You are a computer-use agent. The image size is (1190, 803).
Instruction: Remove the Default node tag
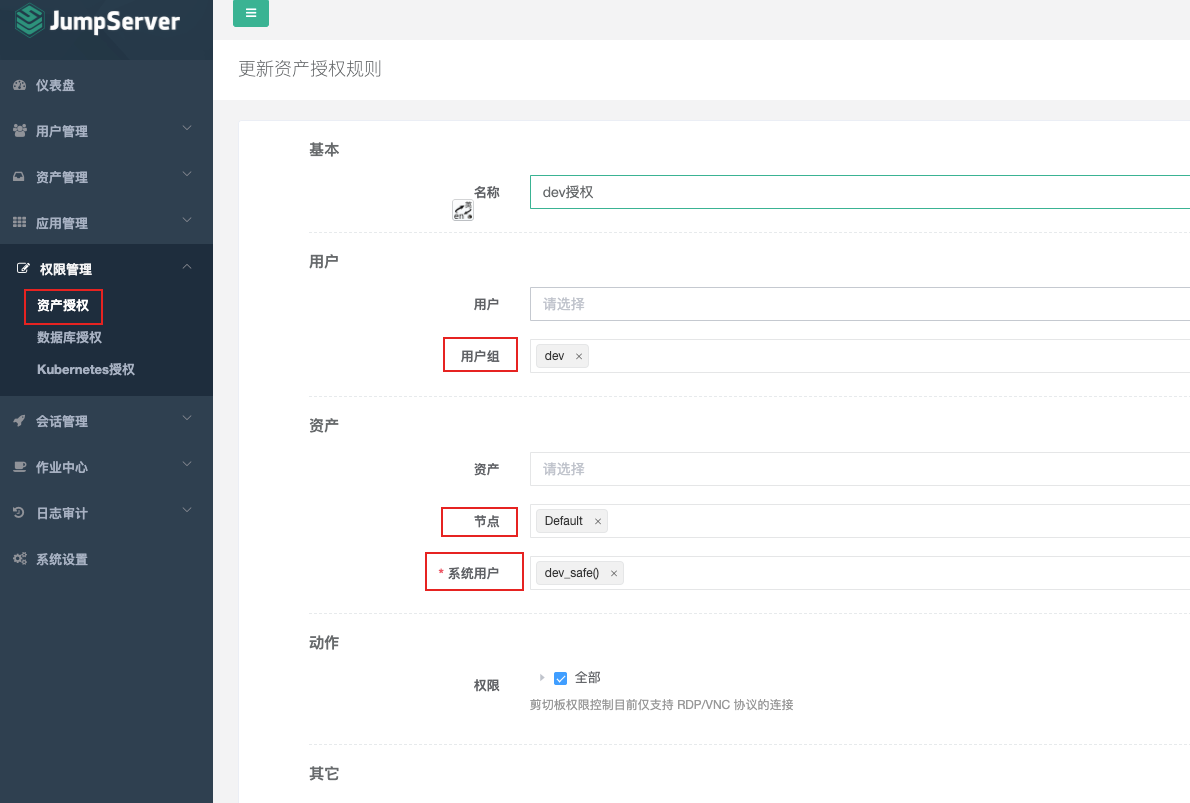click(598, 521)
